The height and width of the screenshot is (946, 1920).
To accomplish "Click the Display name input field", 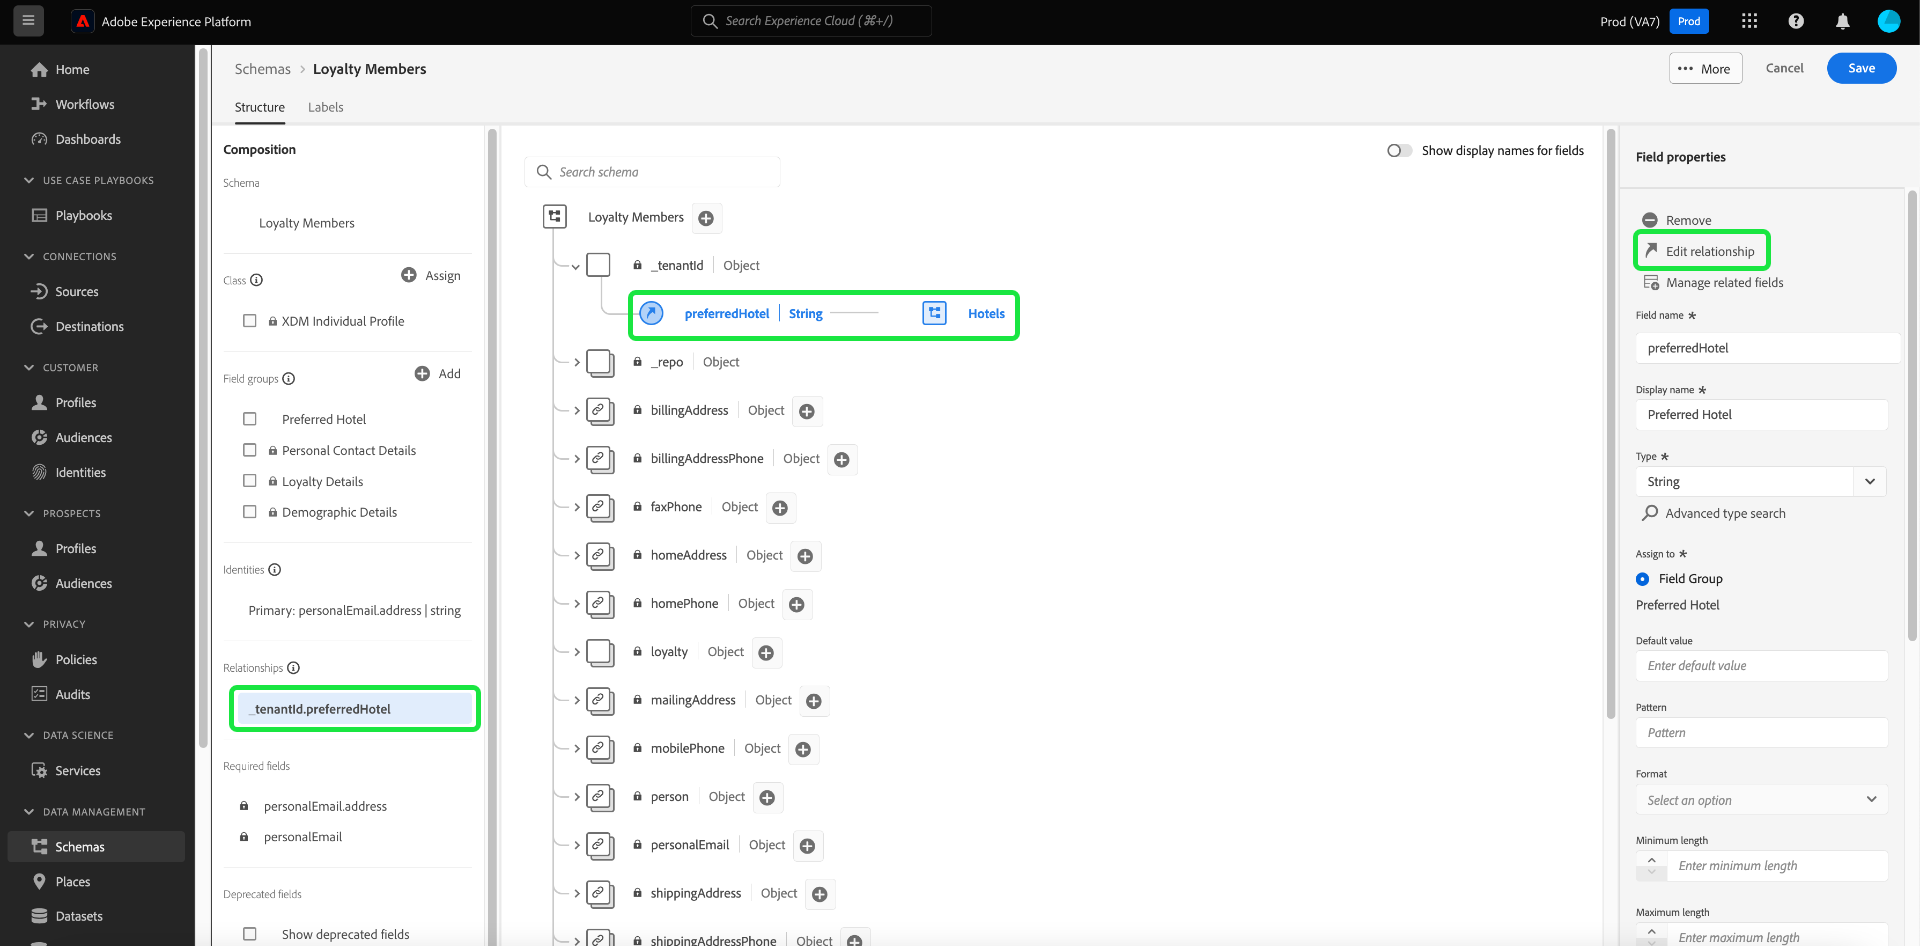I will click(1761, 415).
